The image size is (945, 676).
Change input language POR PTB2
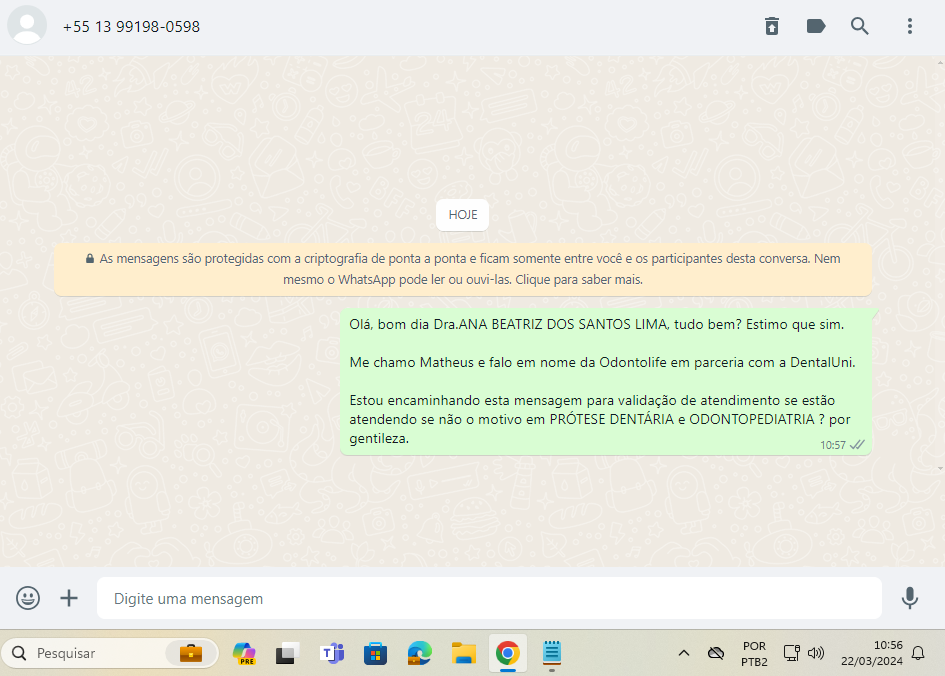[x=754, y=654]
